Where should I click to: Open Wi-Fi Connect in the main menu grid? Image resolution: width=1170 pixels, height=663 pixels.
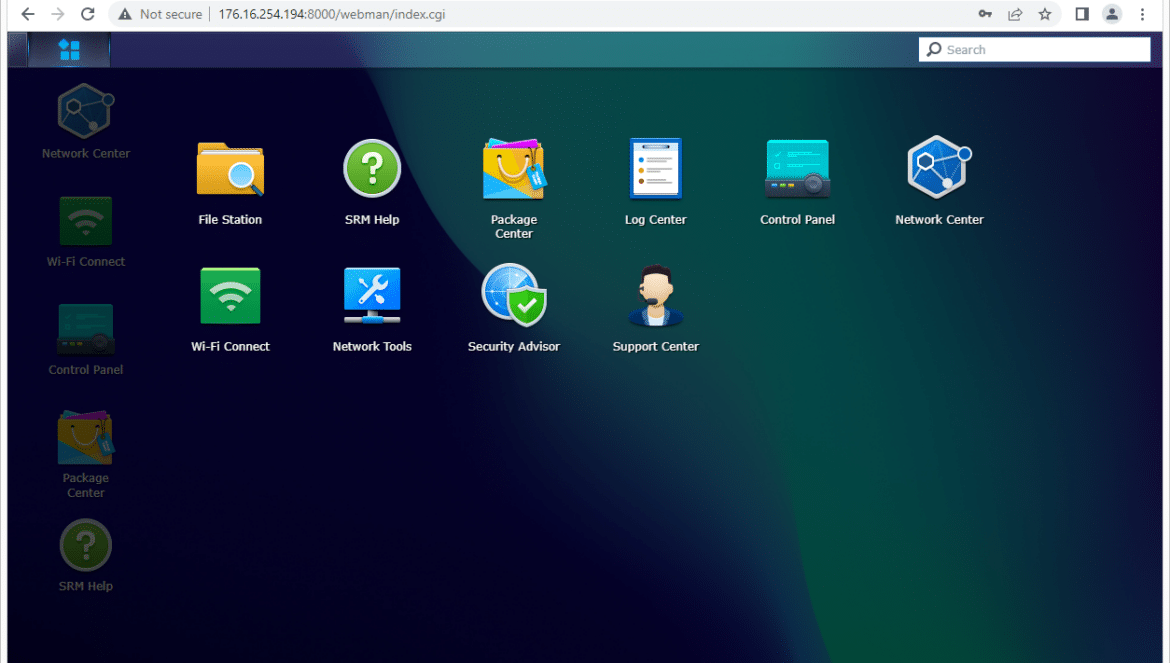(230, 309)
